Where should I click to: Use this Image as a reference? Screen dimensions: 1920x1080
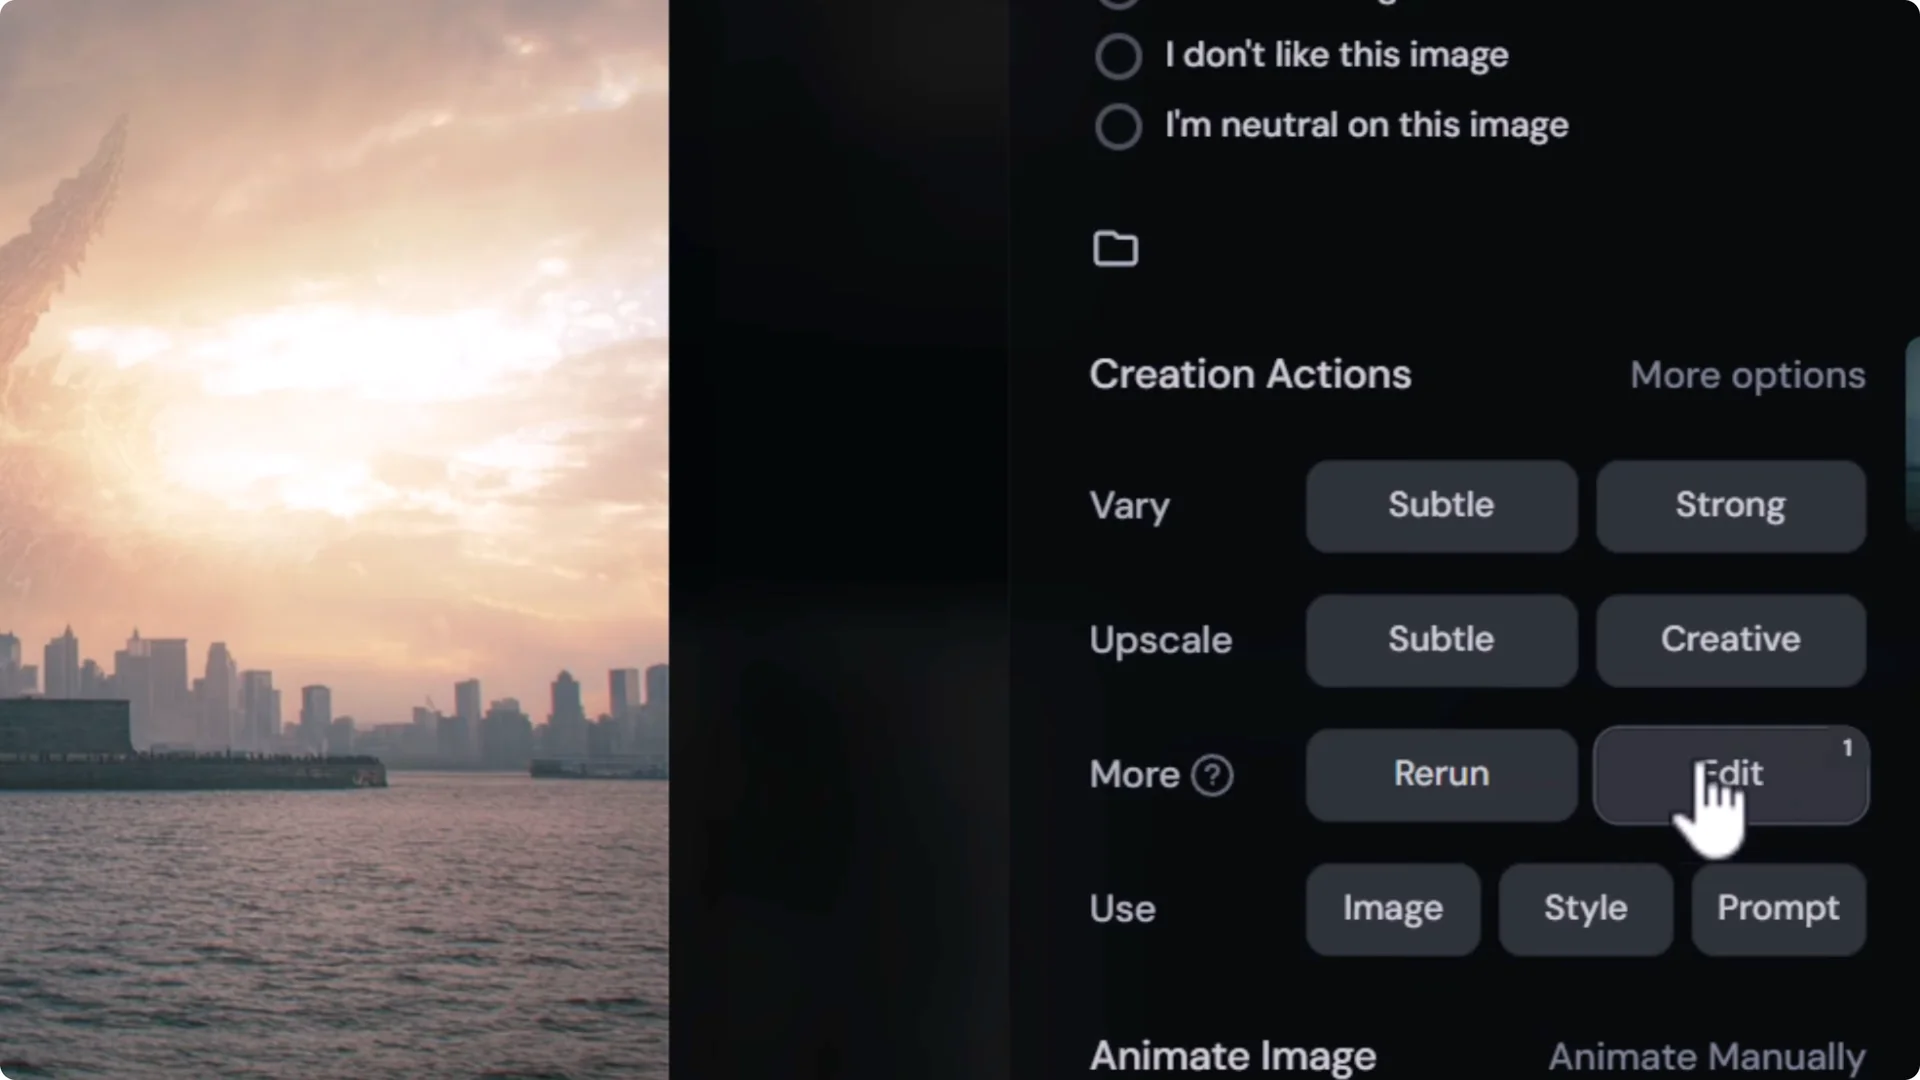click(x=1392, y=908)
